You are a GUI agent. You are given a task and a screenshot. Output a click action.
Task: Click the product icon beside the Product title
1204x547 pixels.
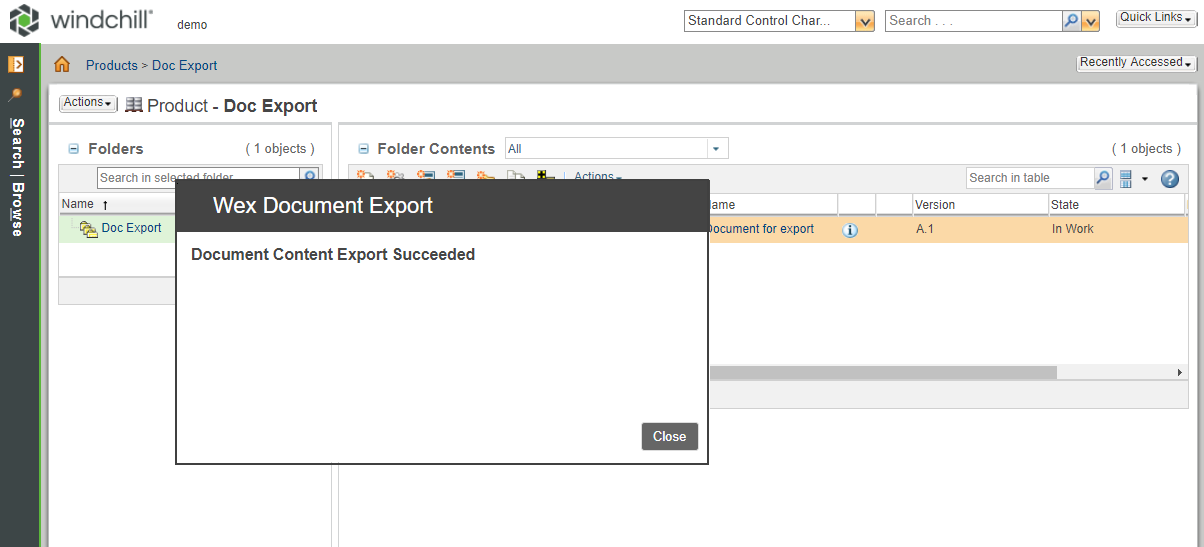134,104
